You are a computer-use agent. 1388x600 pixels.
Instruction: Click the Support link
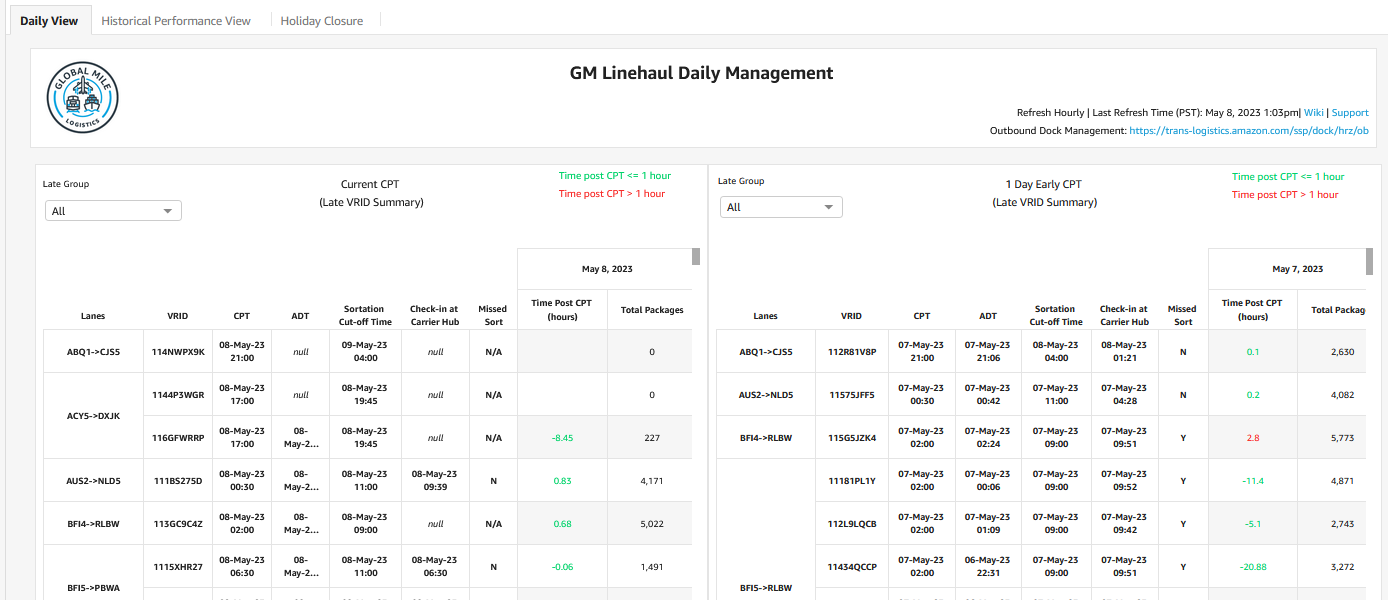click(x=1350, y=112)
